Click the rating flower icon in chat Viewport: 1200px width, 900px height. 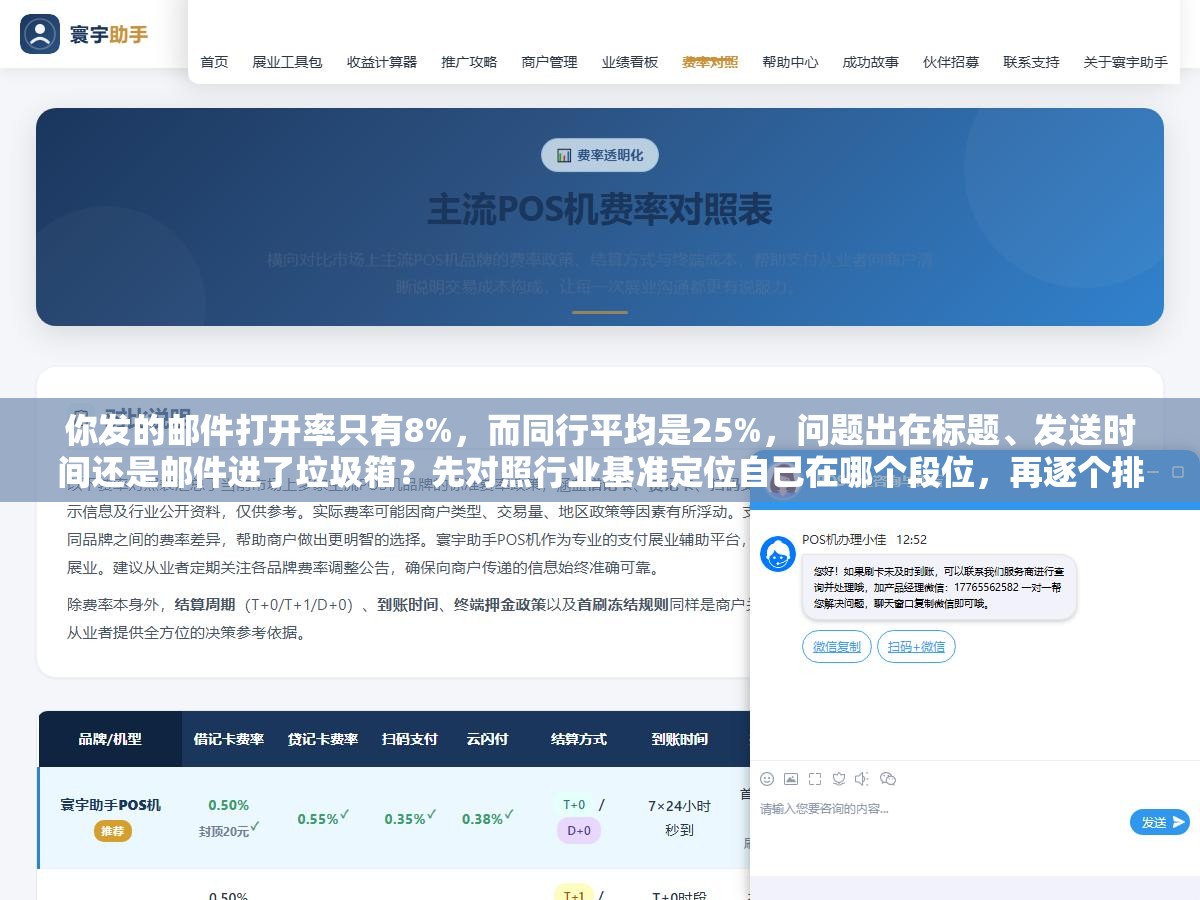(x=839, y=778)
